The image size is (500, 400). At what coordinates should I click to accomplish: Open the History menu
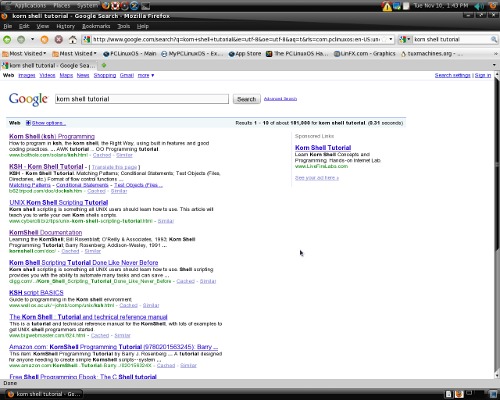66,26
